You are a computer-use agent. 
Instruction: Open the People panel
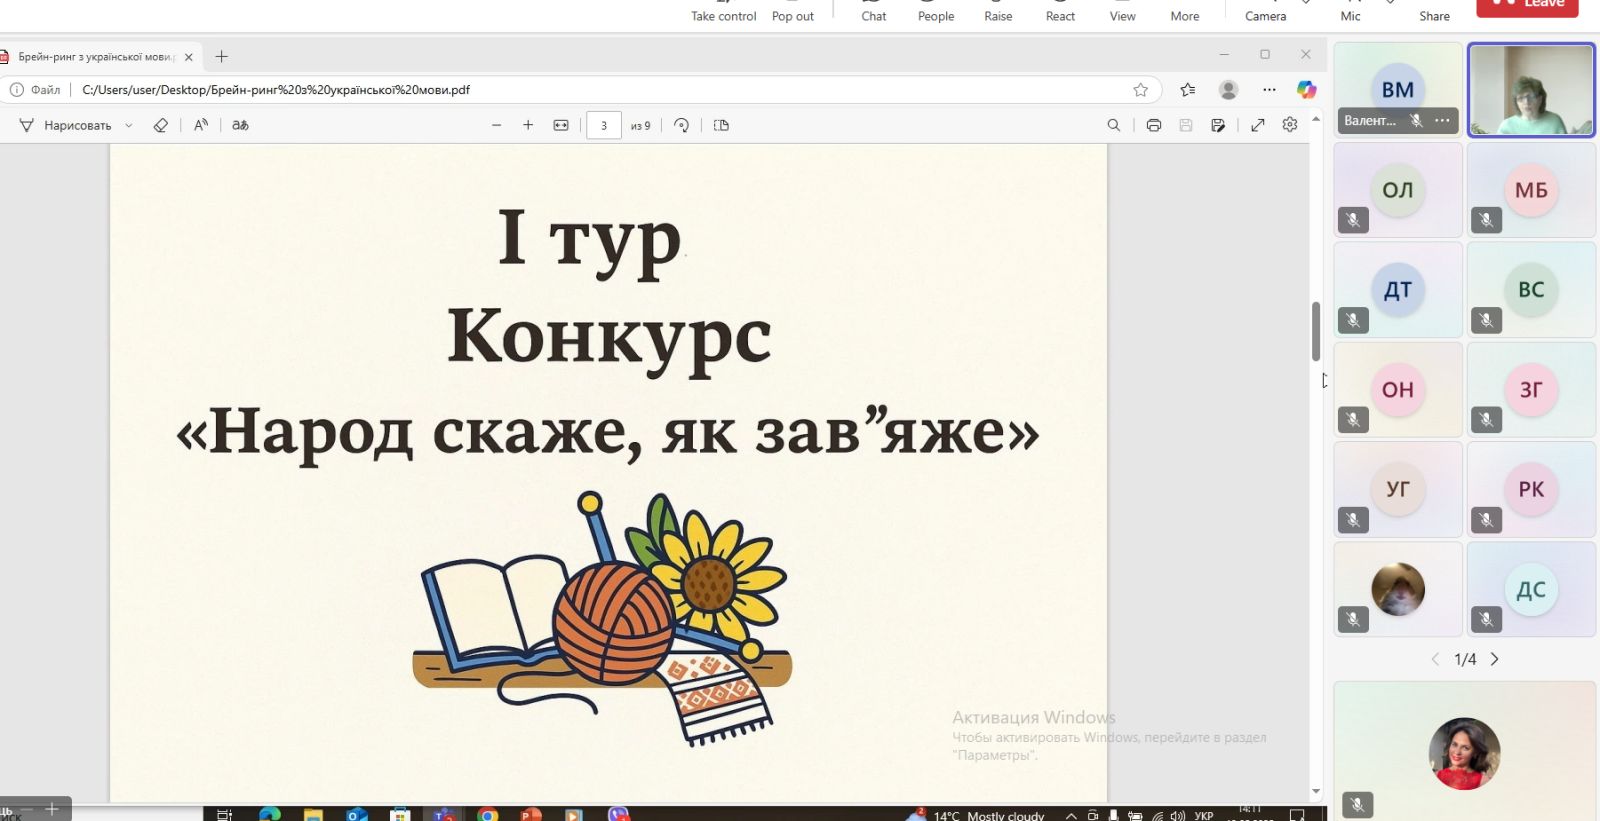tap(936, 11)
